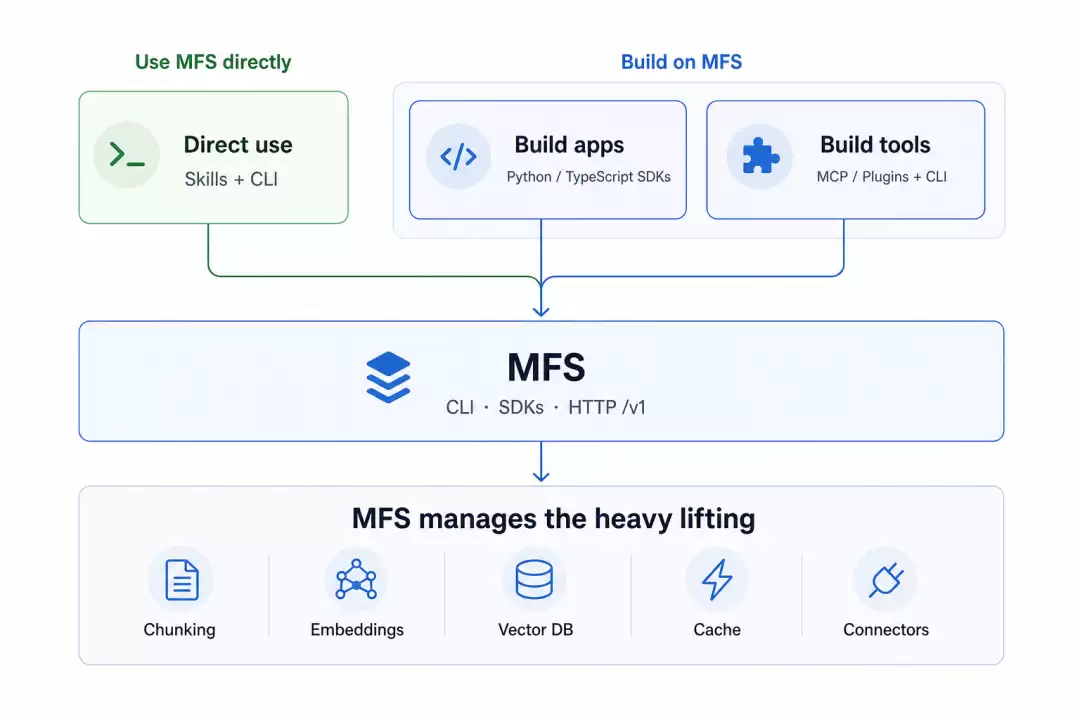
Task: Click the puzzle piece icon in Build tools
Action: point(760,155)
